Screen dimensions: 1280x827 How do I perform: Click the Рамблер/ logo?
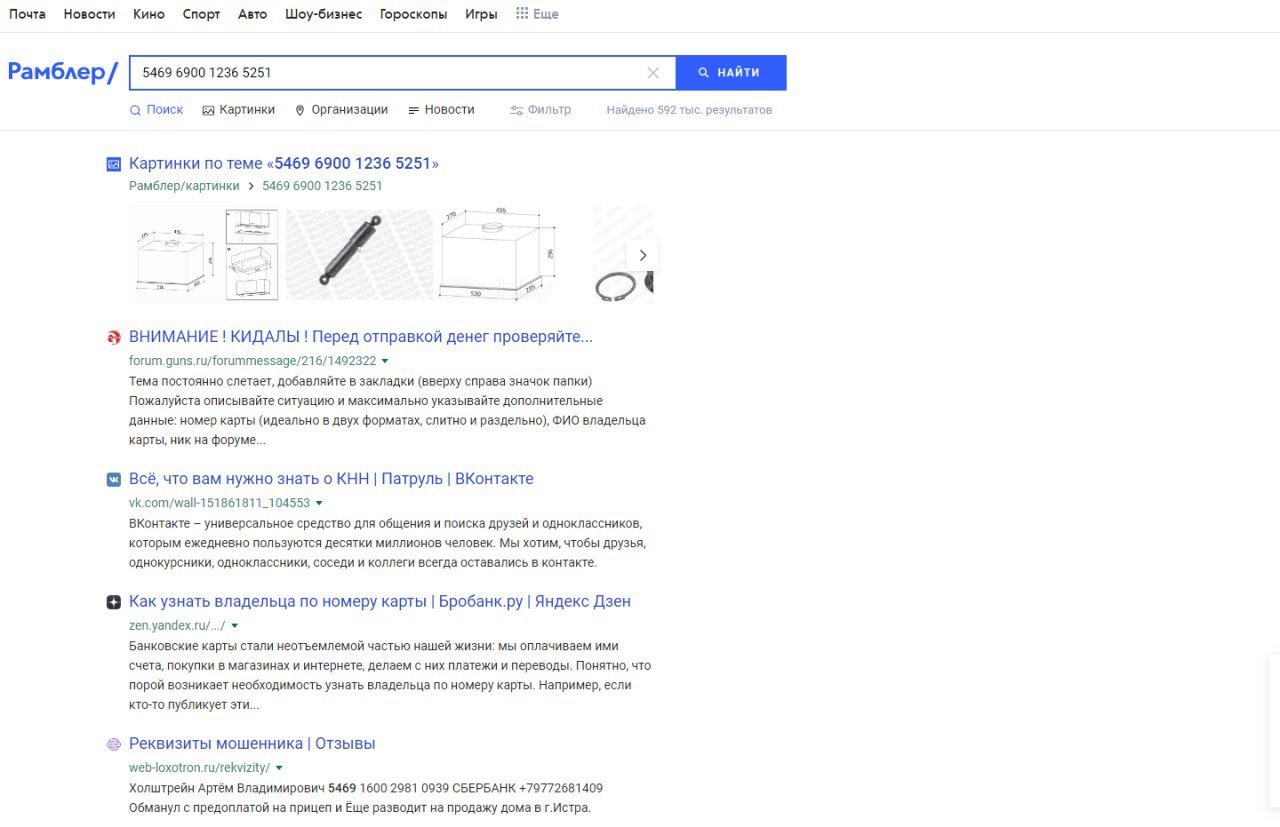coord(63,72)
